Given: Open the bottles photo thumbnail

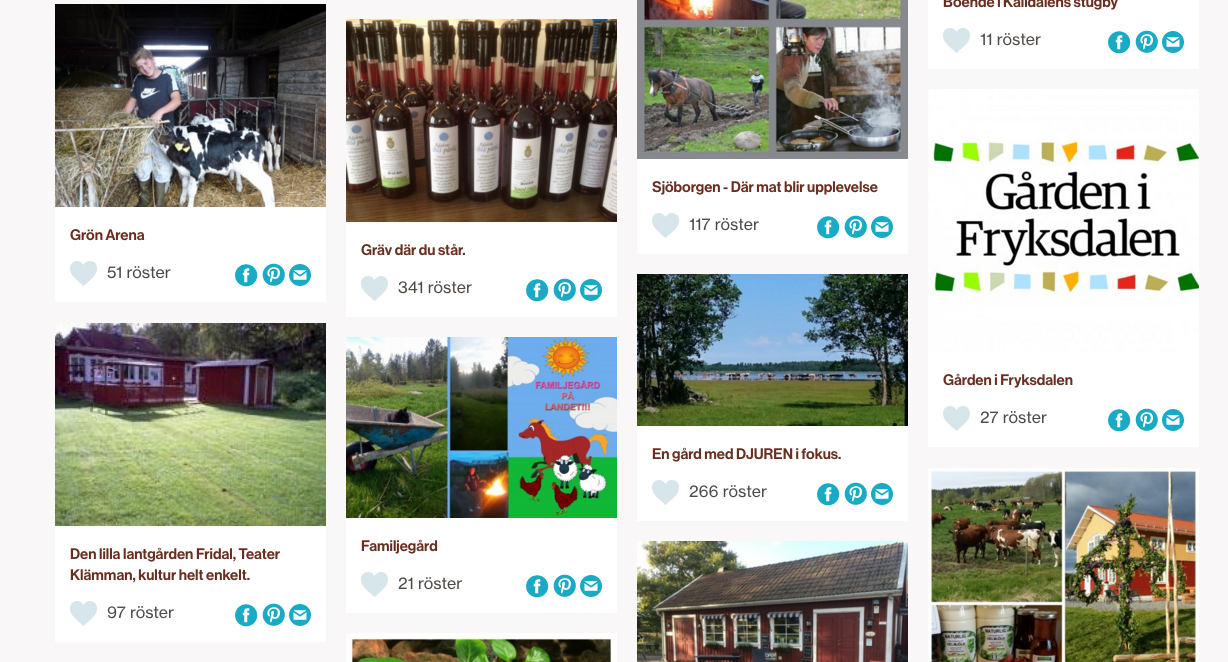Looking at the screenshot, I should click(481, 120).
